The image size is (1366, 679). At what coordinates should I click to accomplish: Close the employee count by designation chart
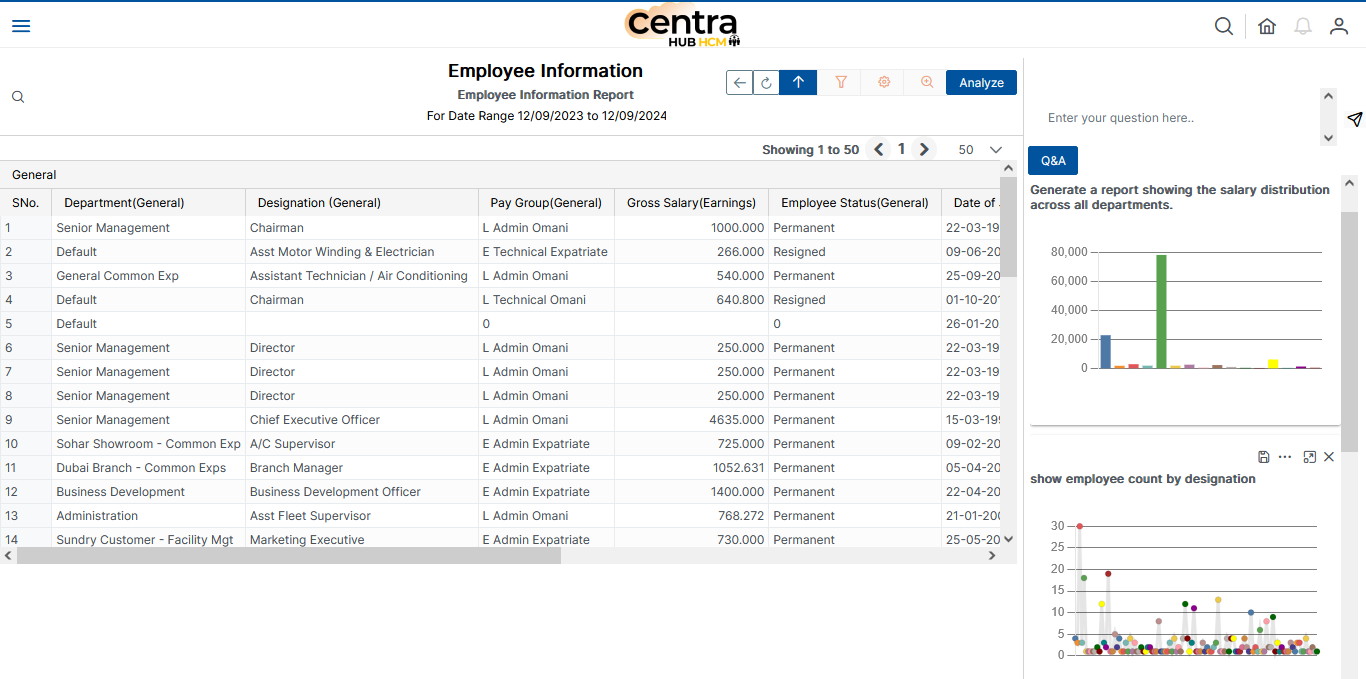1329,457
